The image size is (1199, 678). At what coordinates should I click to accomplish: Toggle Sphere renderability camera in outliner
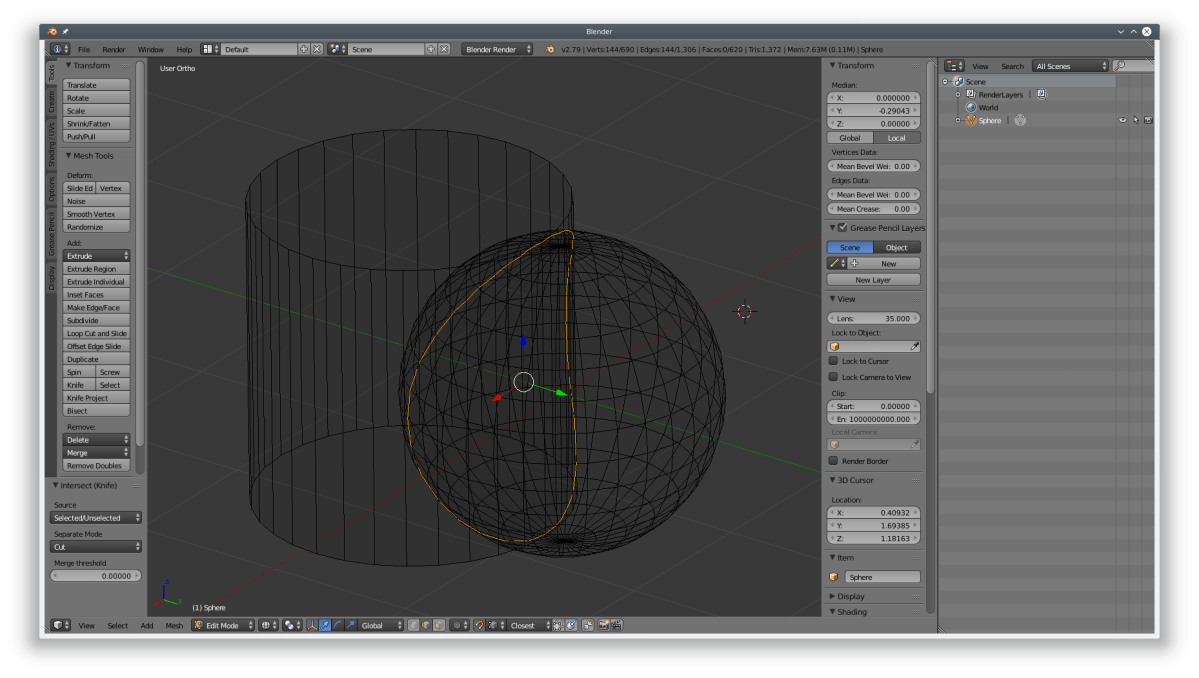[x=1148, y=120]
